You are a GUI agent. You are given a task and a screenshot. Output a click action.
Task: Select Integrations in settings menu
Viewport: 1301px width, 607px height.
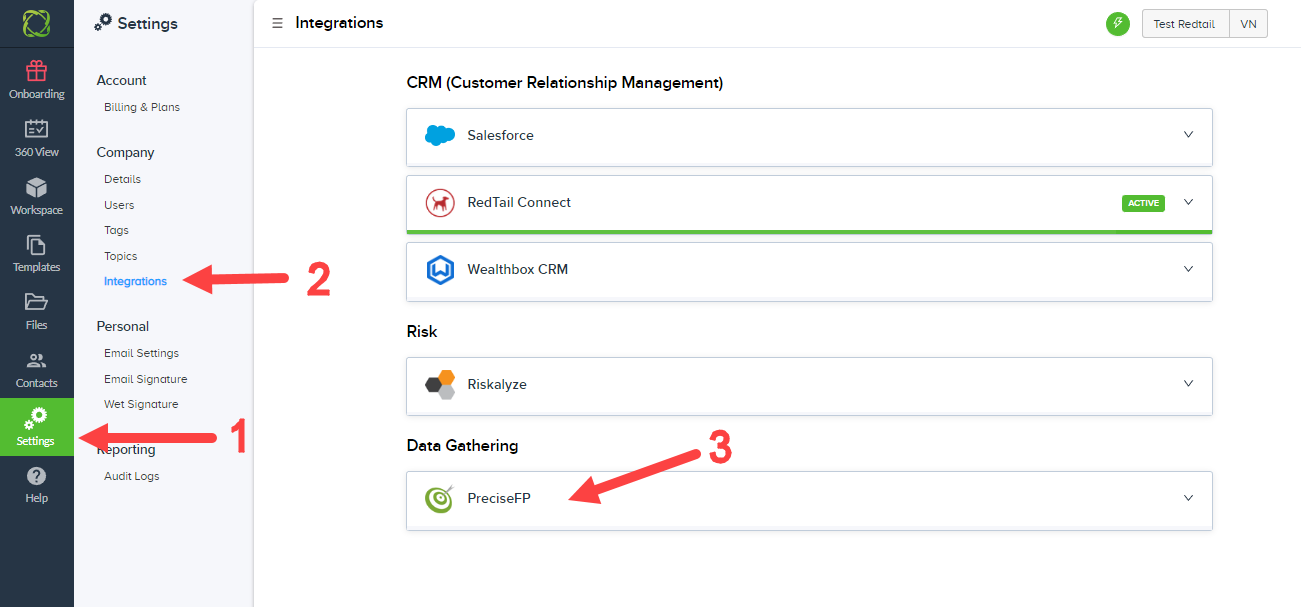[135, 281]
